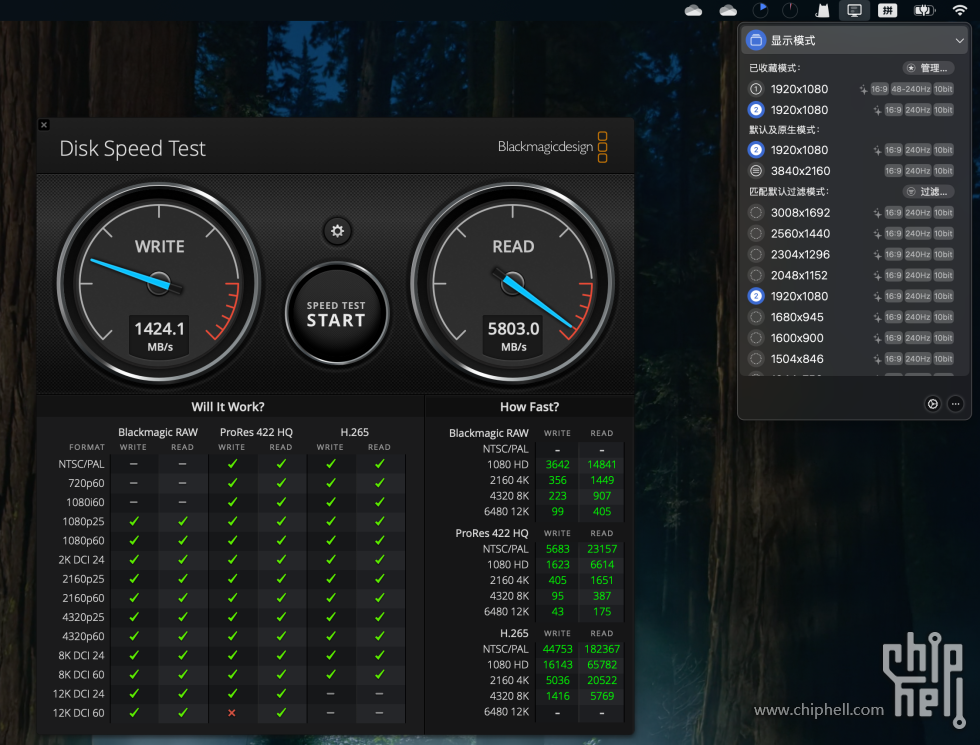Click the red X in the 12K DCI 60 row

(x=232, y=713)
